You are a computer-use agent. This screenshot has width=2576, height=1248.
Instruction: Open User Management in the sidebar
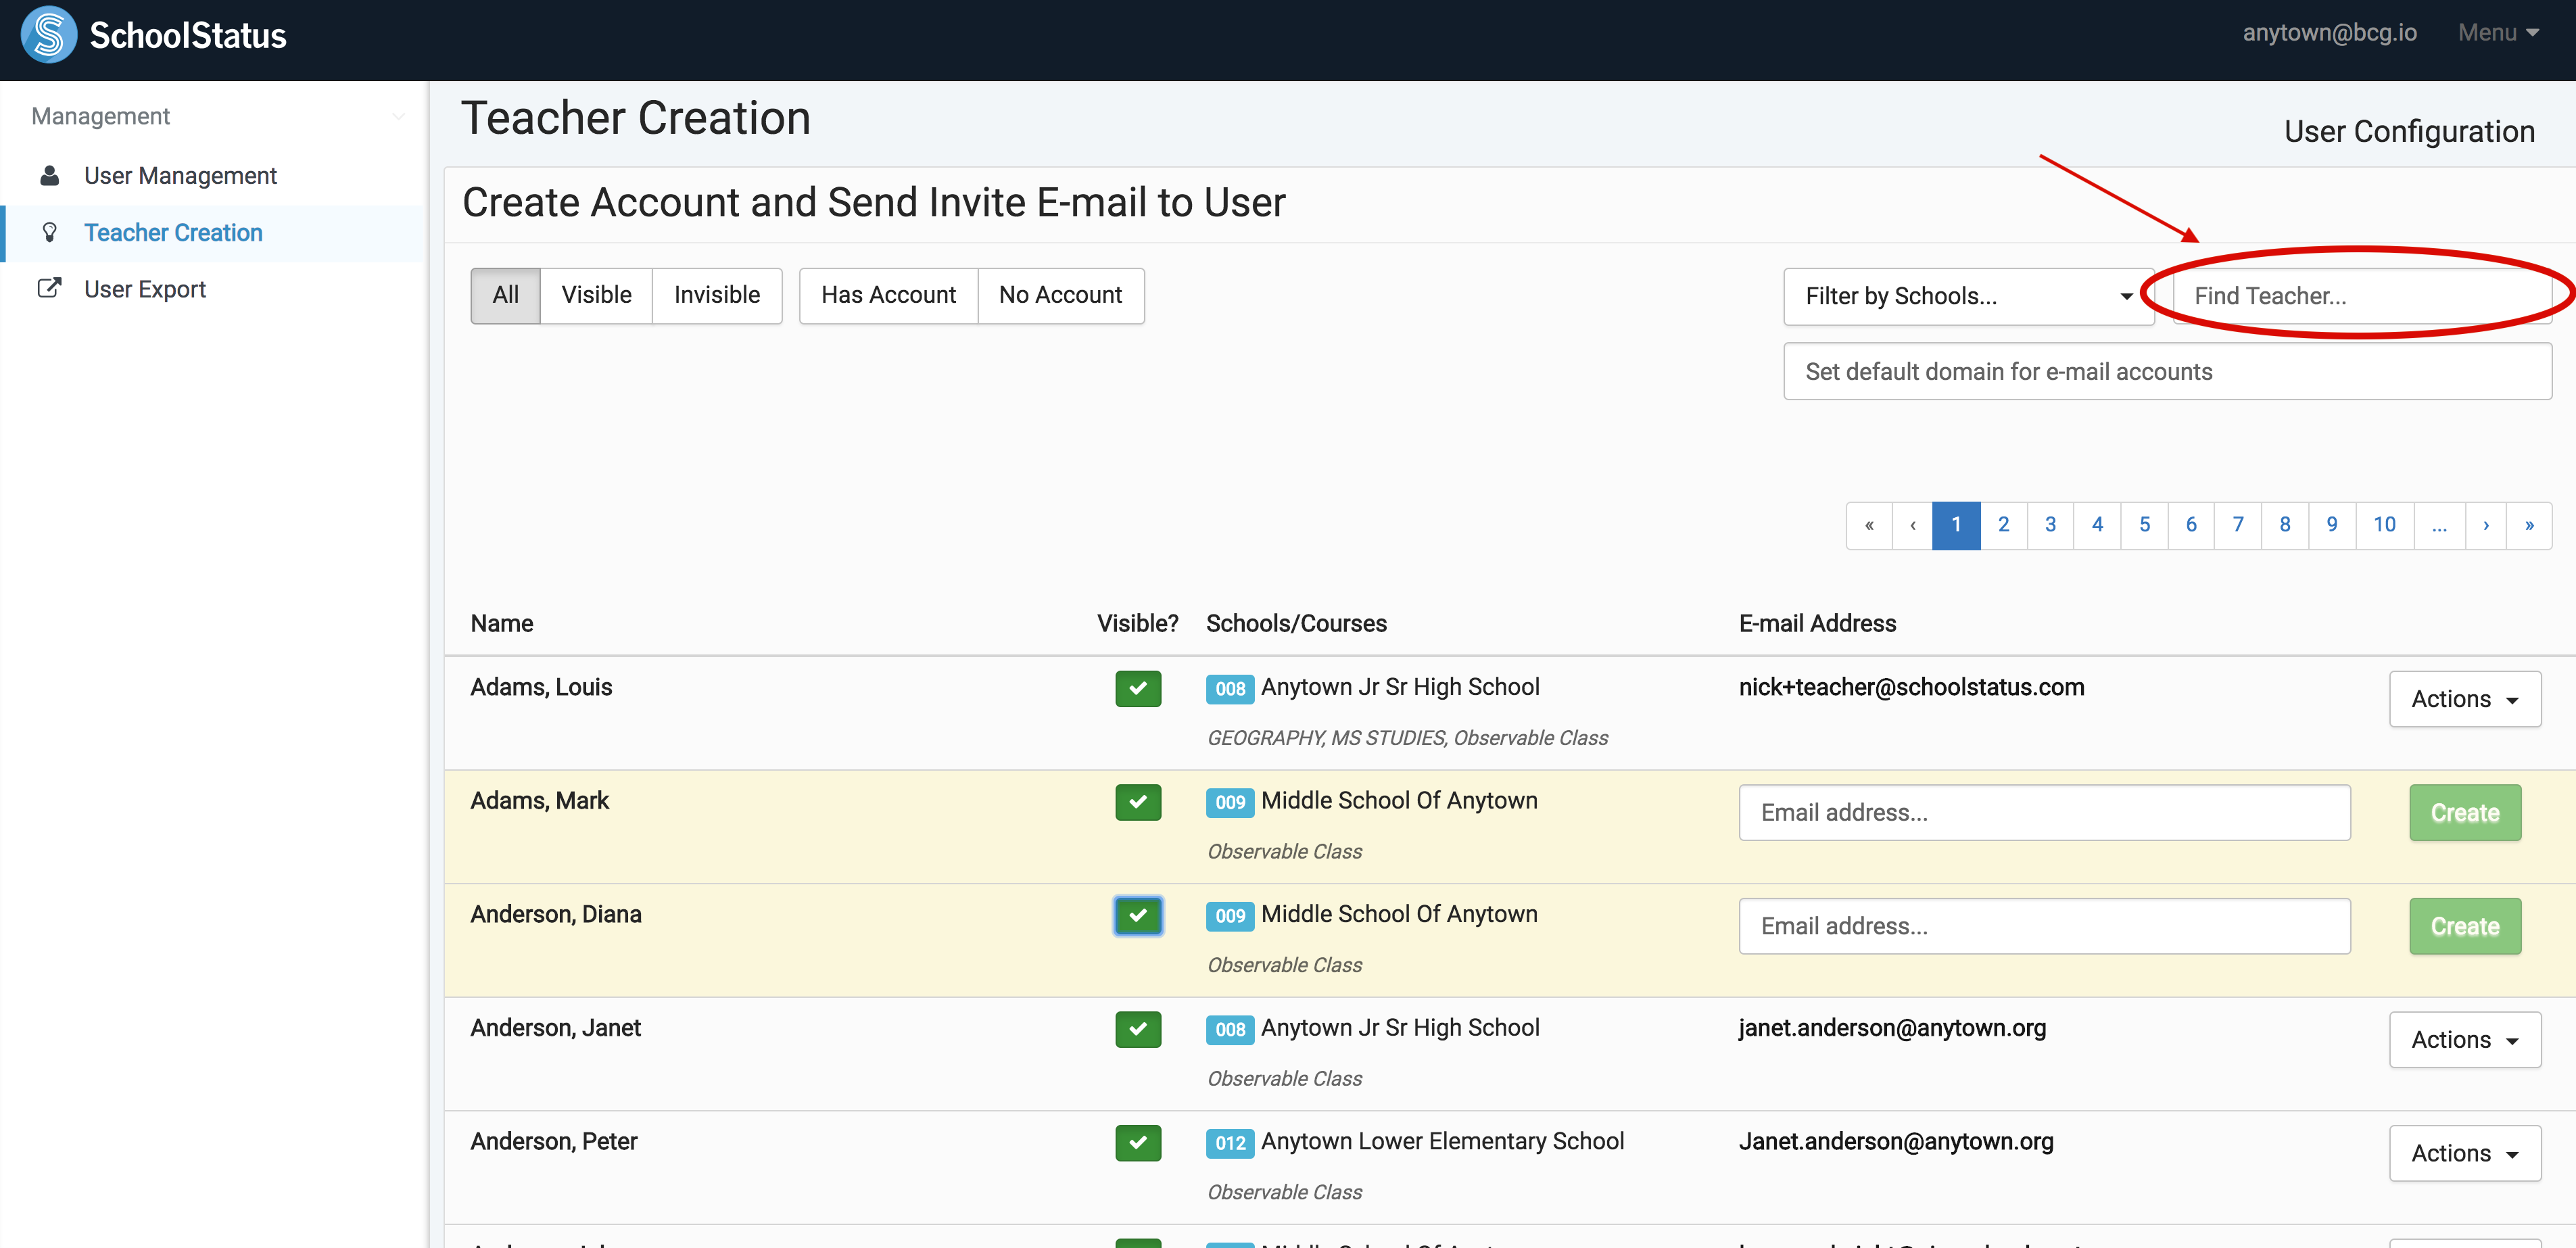(x=213, y=176)
